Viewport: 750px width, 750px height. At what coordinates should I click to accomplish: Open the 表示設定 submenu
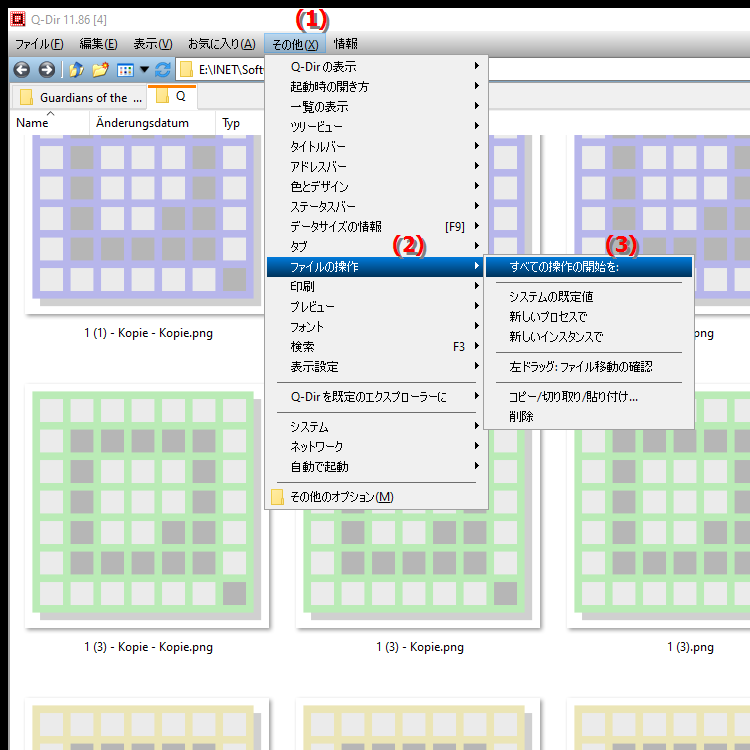click(x=375, y=367)
